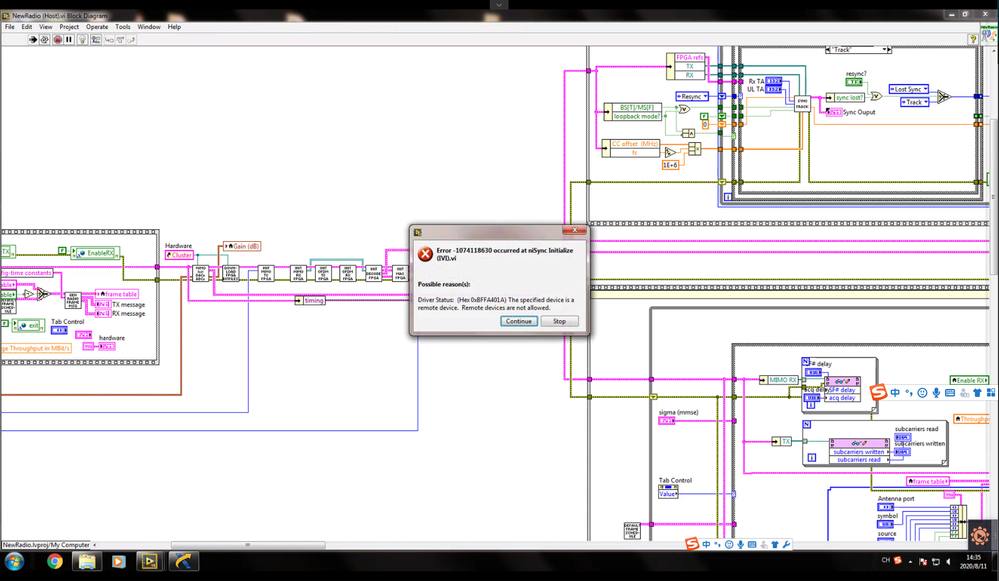
Task: Open the Tools menu
Action: click(123, 27)
